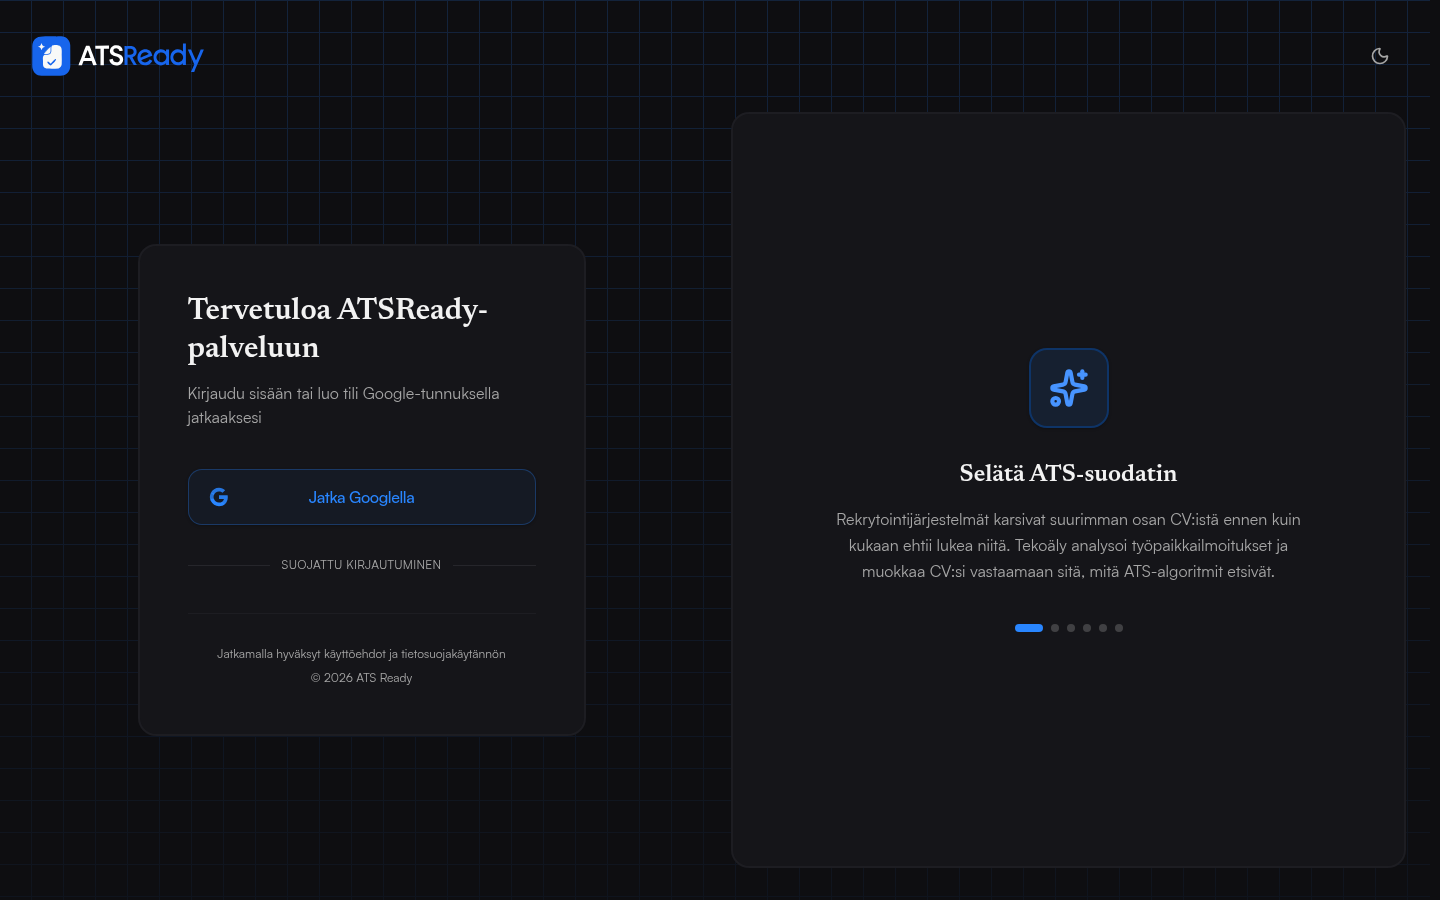Click the text "Kirjaudu sisään tai luo tili"
This screenshot has height=900, width=1440.
(273, 393)
